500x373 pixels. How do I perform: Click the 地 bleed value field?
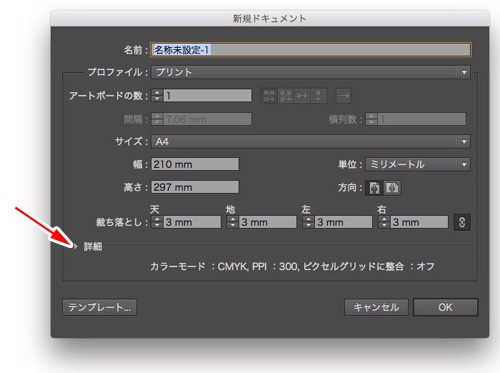(x=268, y=222)
